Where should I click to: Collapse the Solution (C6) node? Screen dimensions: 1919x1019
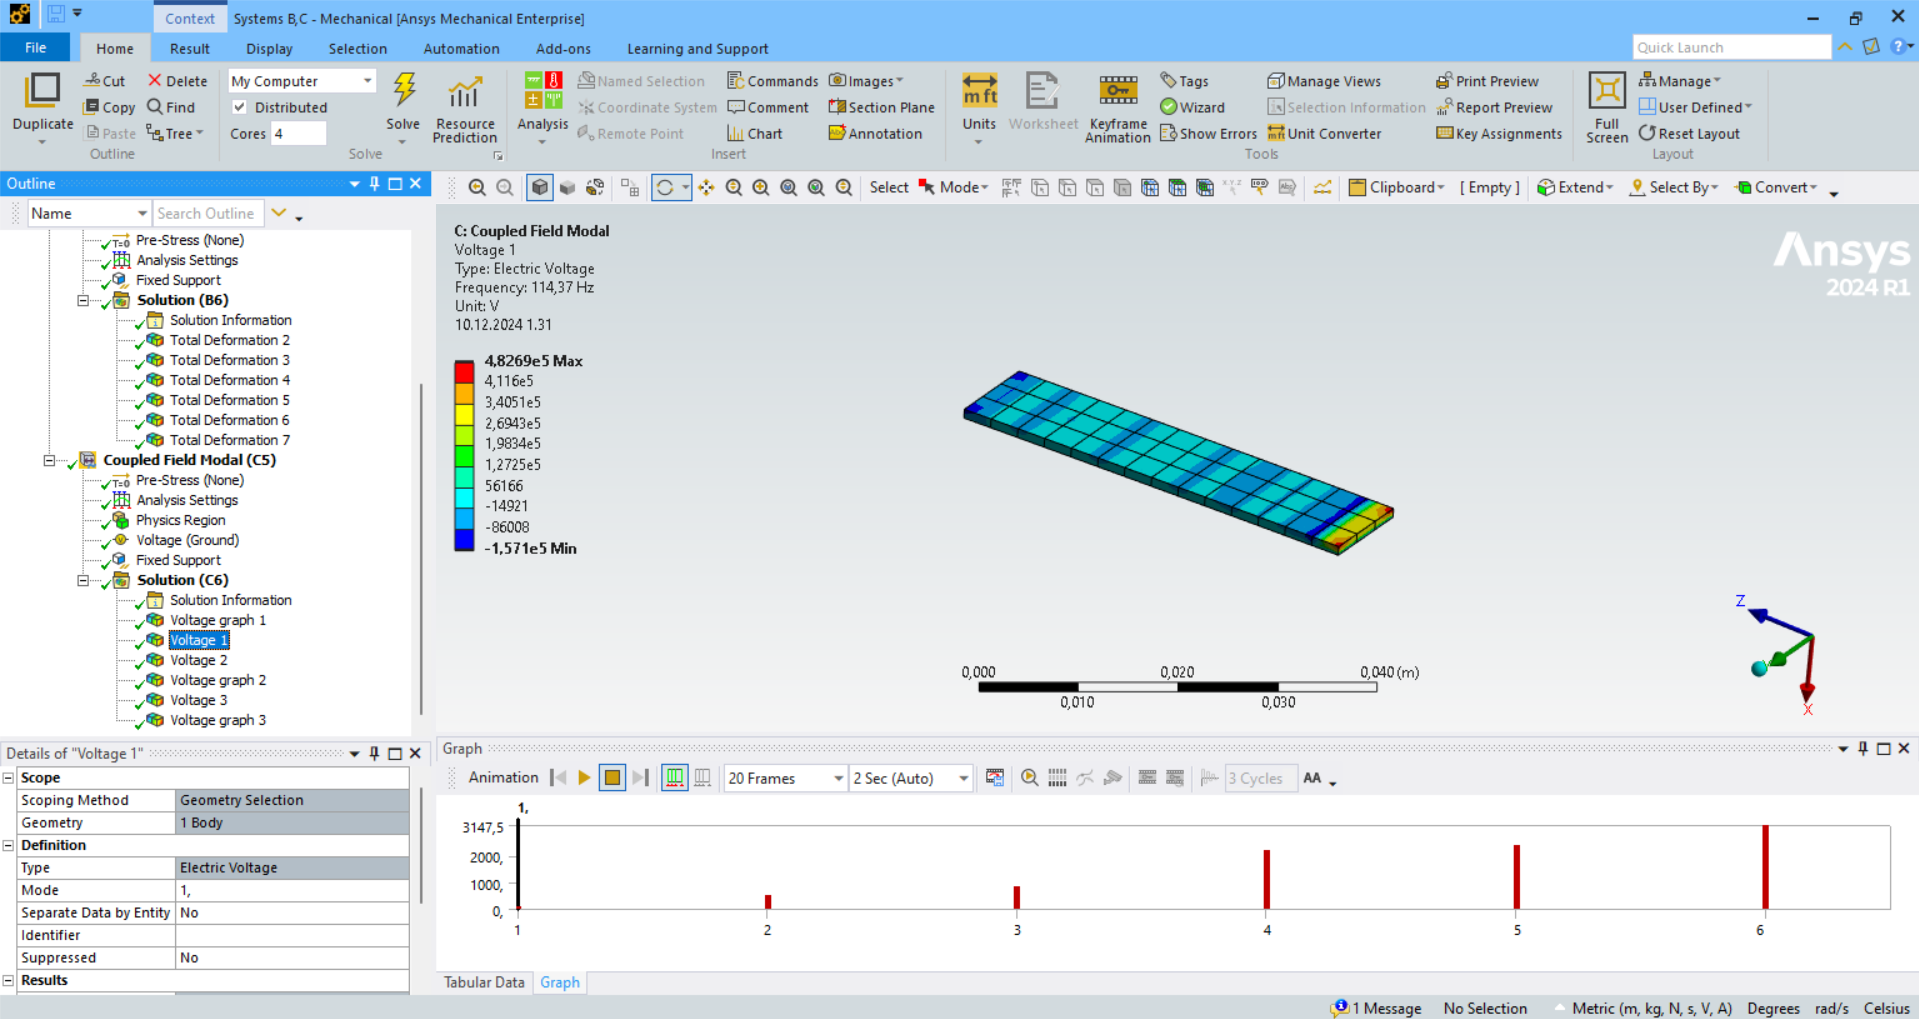pos(83,580)
